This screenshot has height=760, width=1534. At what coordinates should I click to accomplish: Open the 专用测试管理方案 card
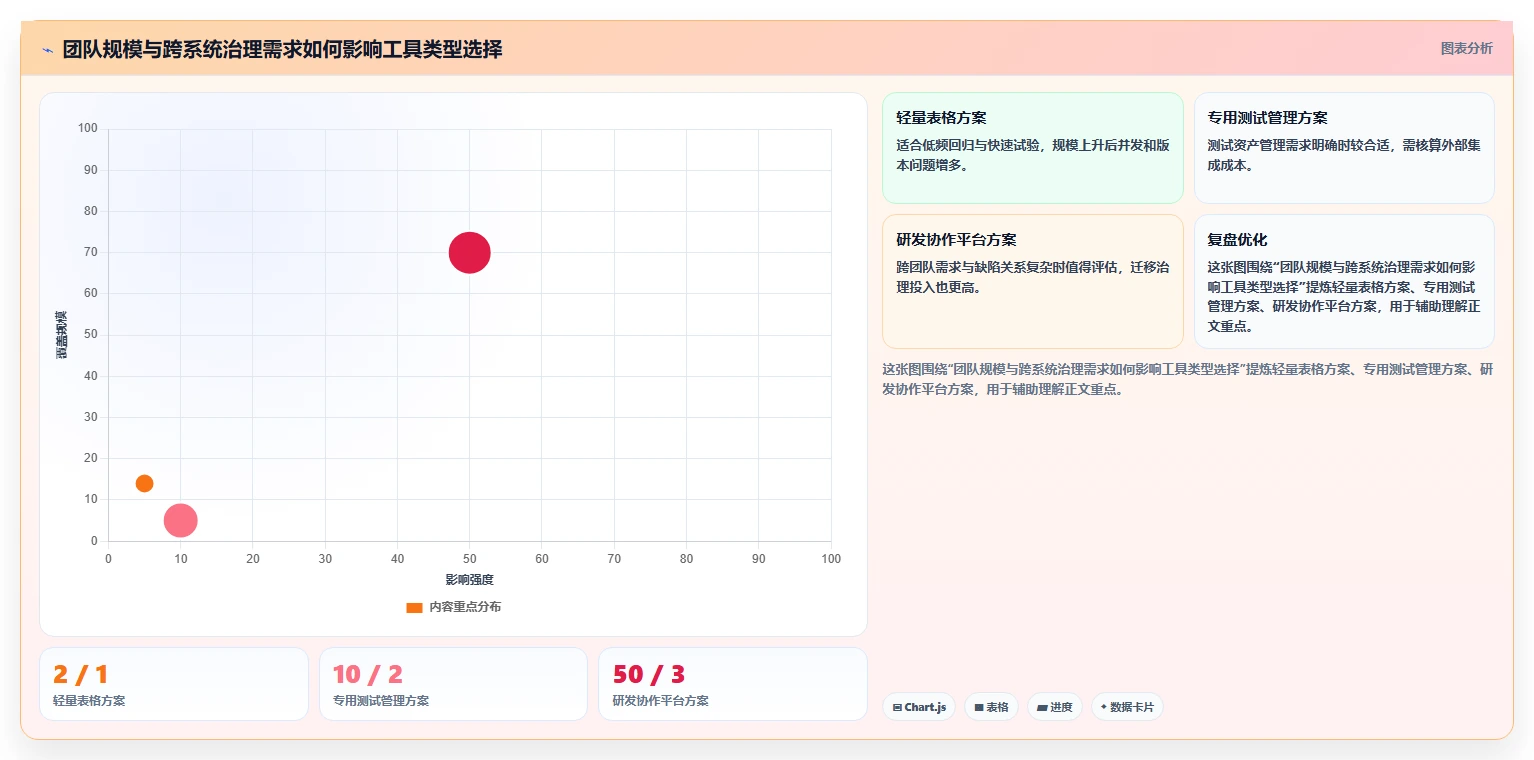click(1344, 148)
